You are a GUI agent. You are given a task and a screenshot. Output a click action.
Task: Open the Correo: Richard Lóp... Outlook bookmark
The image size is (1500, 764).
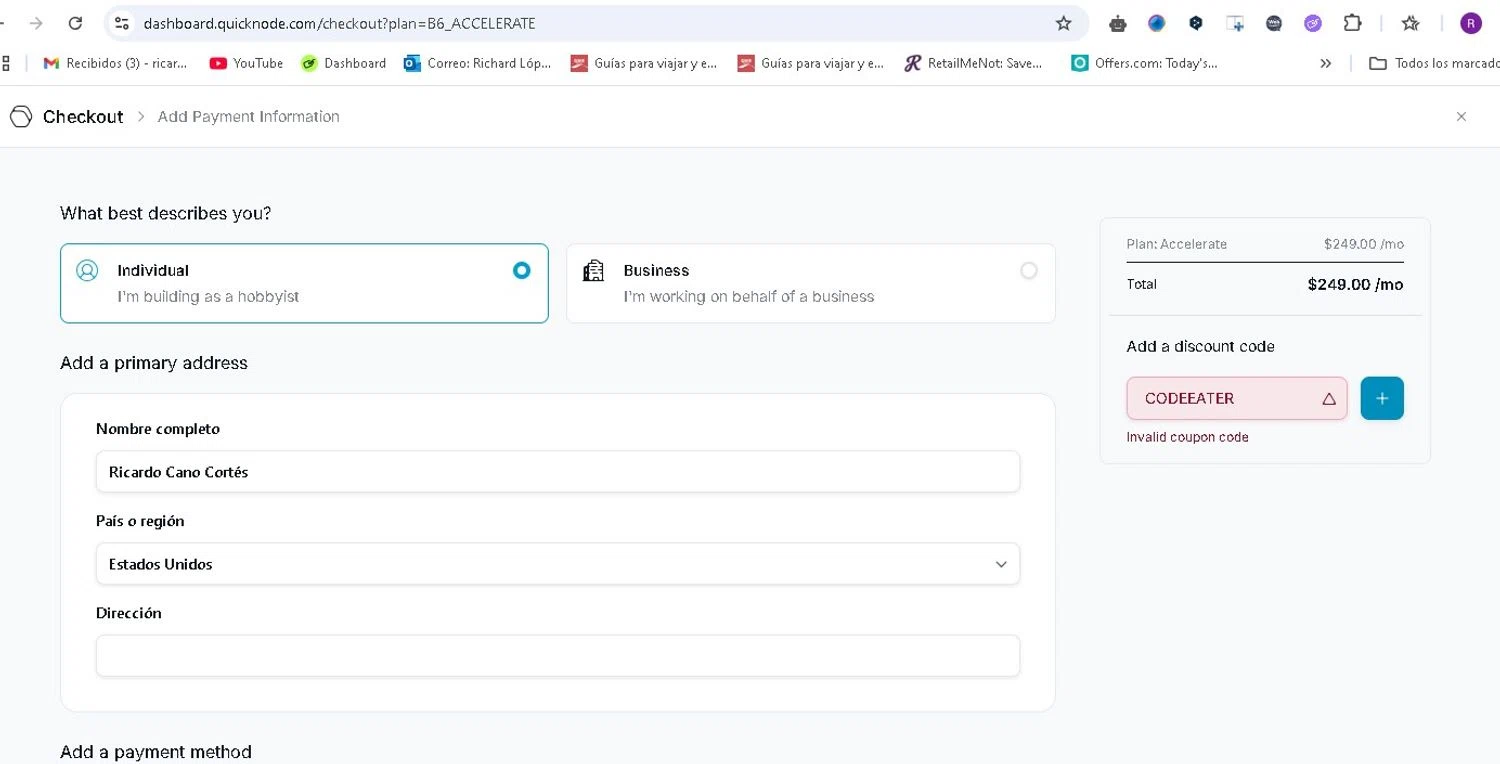pyautogui.click(x=477, y=63)
